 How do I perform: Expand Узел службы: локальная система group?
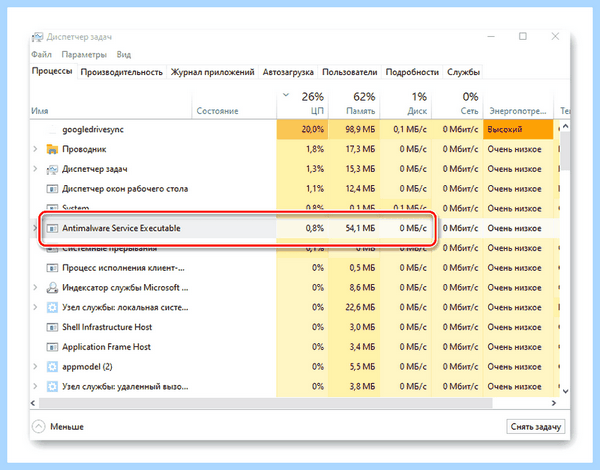click(35, 307)
